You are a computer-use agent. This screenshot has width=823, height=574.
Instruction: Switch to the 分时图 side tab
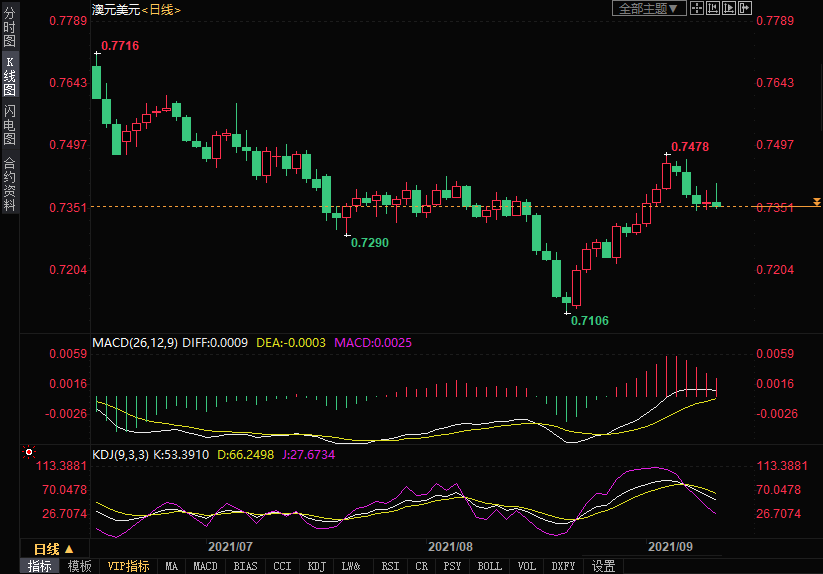9,28
